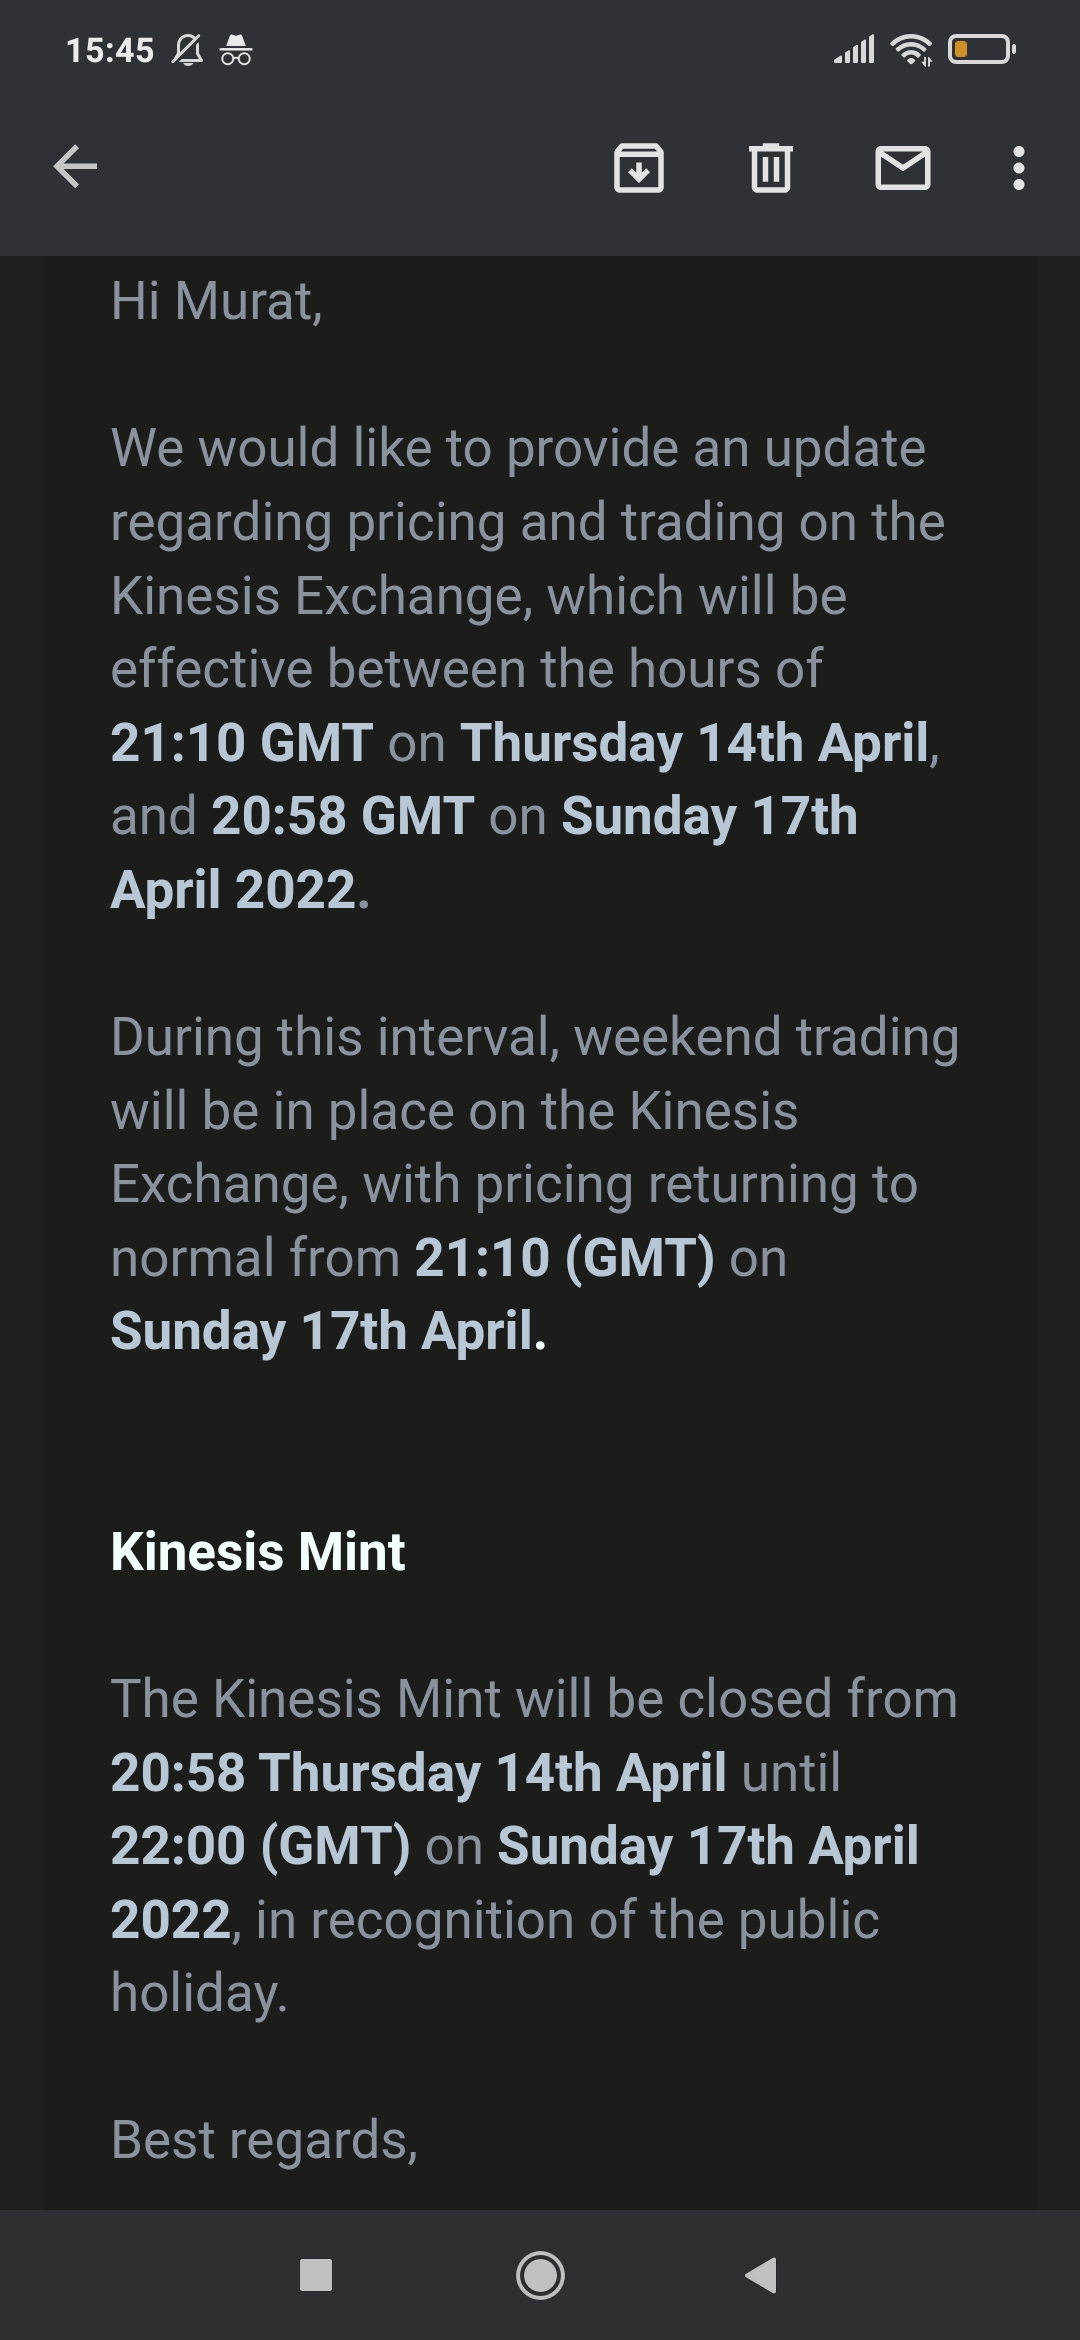The width and height of the screenshot is (1080, 2340).
Task: Tap the bold '21:10 GMT' time text
Action: click(242, 743)
